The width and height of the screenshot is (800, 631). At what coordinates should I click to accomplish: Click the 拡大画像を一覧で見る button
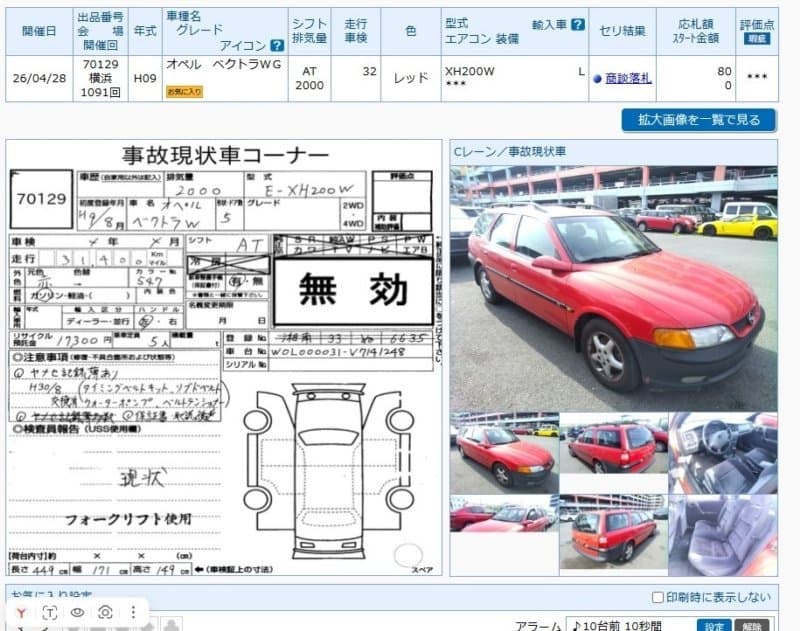[x=699, y=120]
